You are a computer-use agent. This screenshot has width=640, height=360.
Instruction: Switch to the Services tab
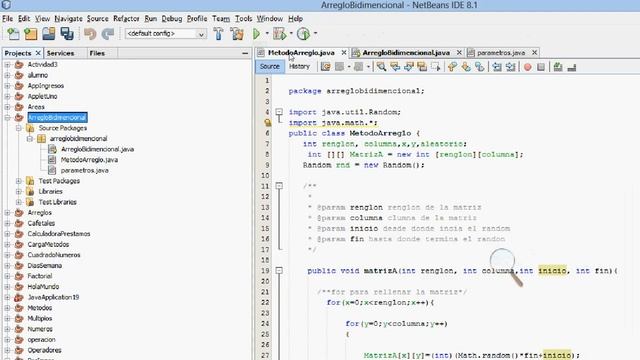[x=60, y=53]
